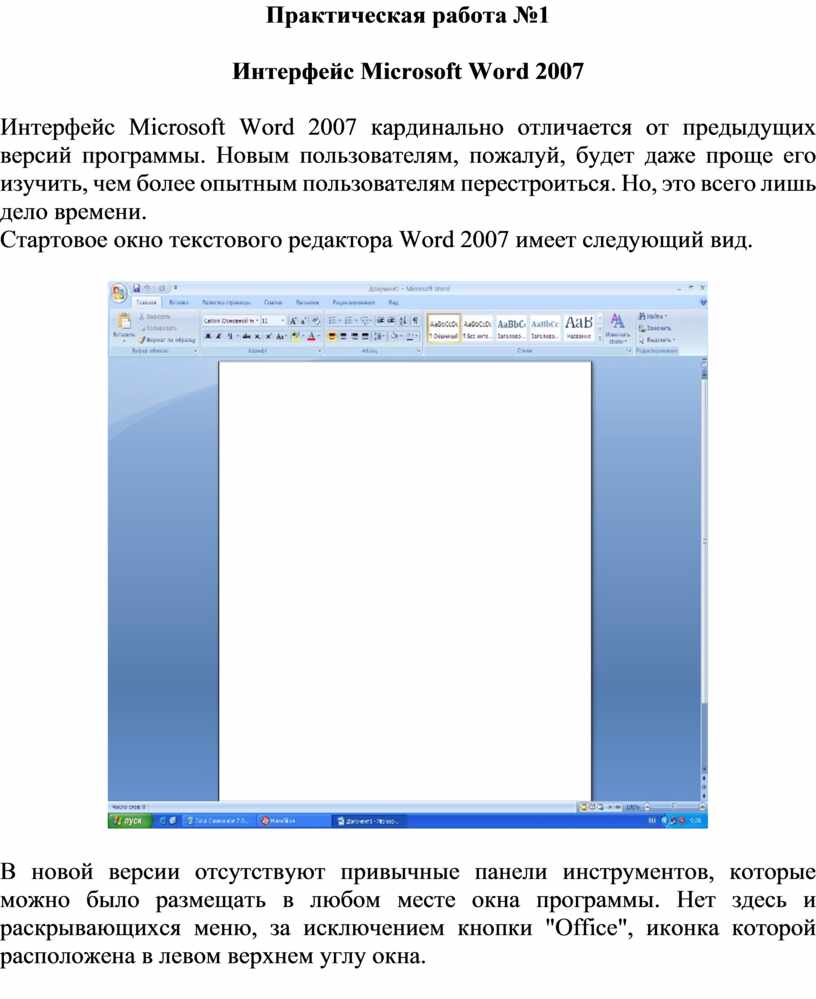Open the Clipboard group dialog launcher
816x999 pixels.
tap(196, 350)
